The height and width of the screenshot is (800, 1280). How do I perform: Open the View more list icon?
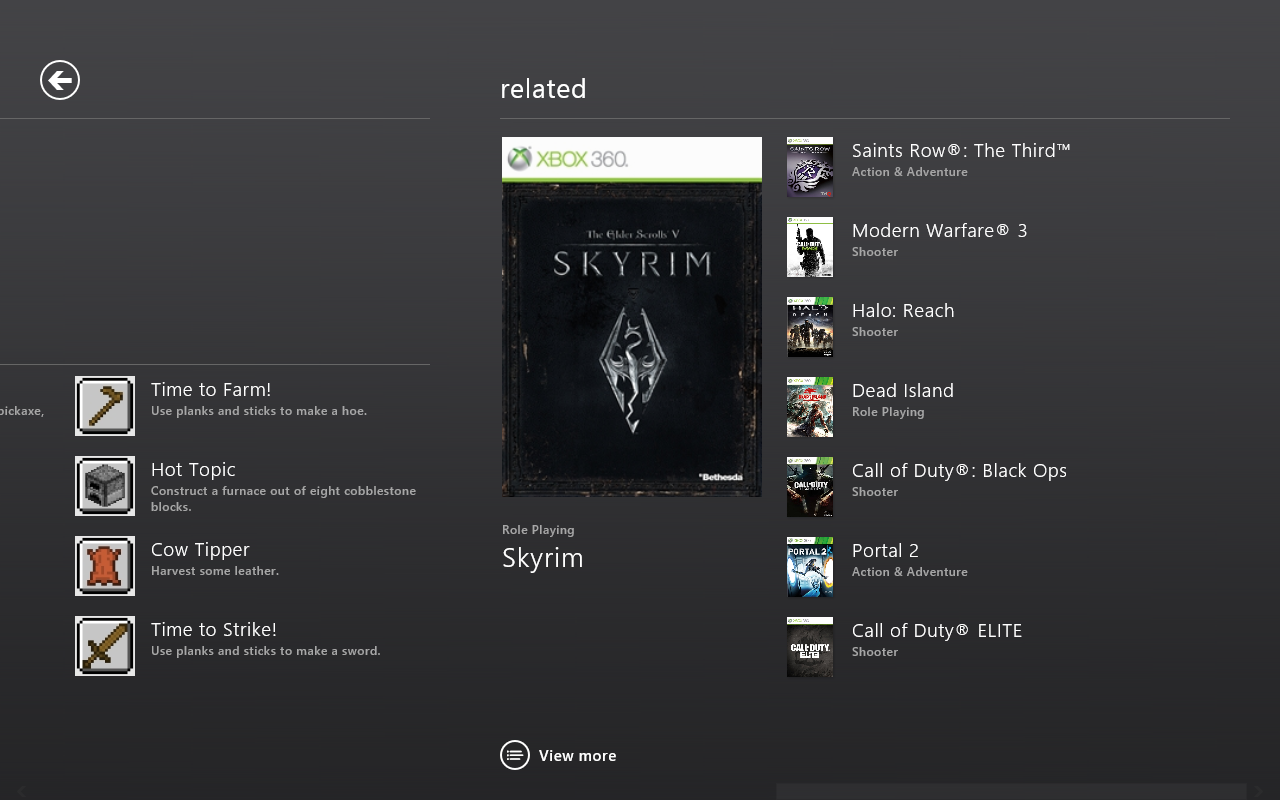tap(515, 755)
